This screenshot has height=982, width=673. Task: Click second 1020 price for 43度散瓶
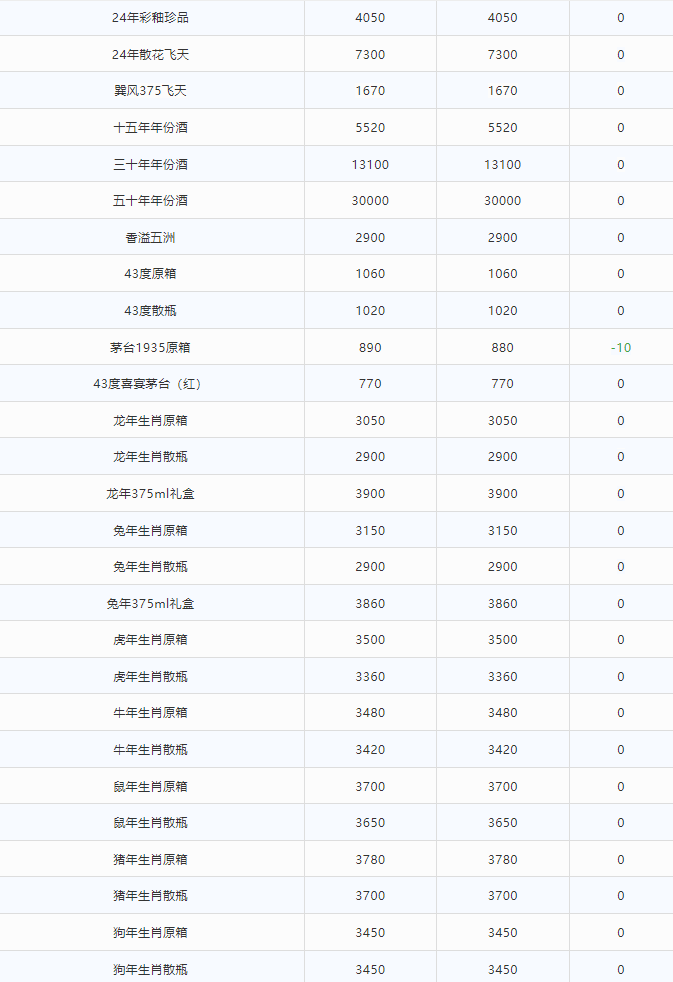503,311
